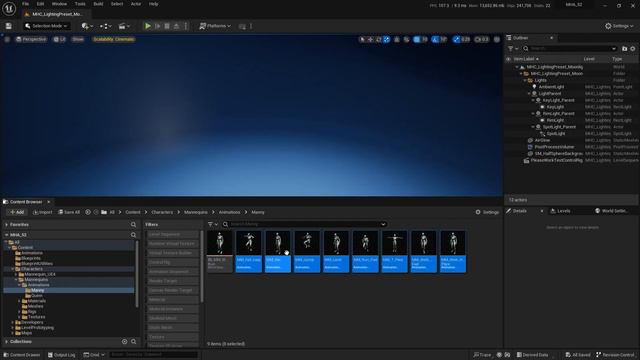Open the quick add to project dropdown icon
640x360 pixels.
tap(87, 26)
